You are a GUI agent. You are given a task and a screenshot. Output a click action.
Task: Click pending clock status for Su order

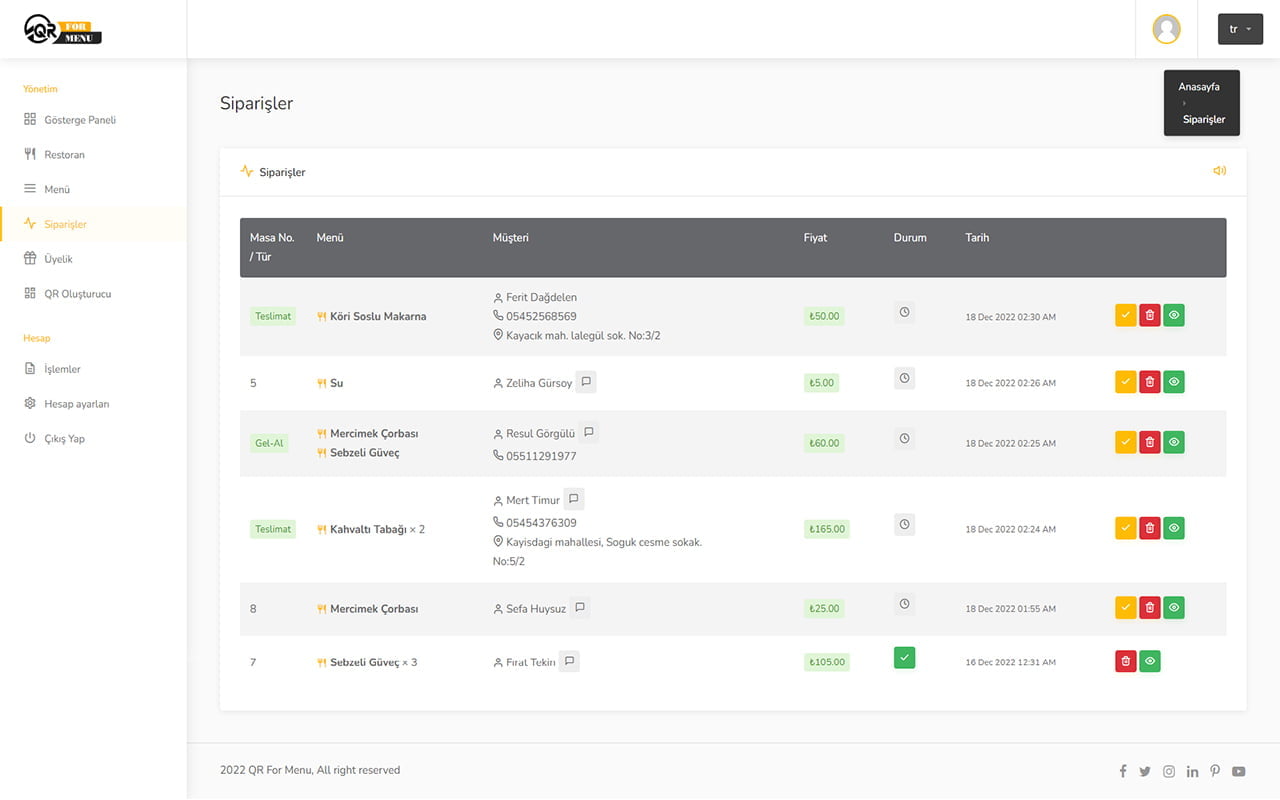(x=905, y=379)
